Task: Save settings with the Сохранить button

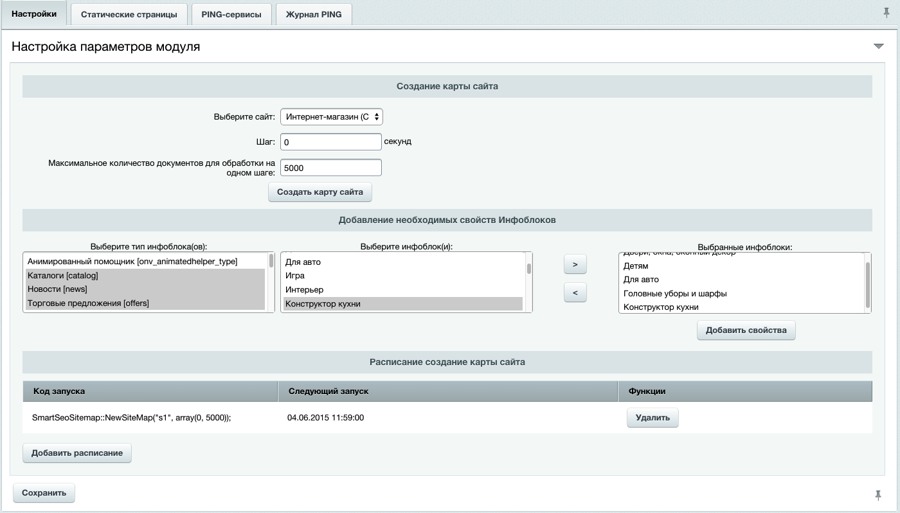Action: [44, 493]
